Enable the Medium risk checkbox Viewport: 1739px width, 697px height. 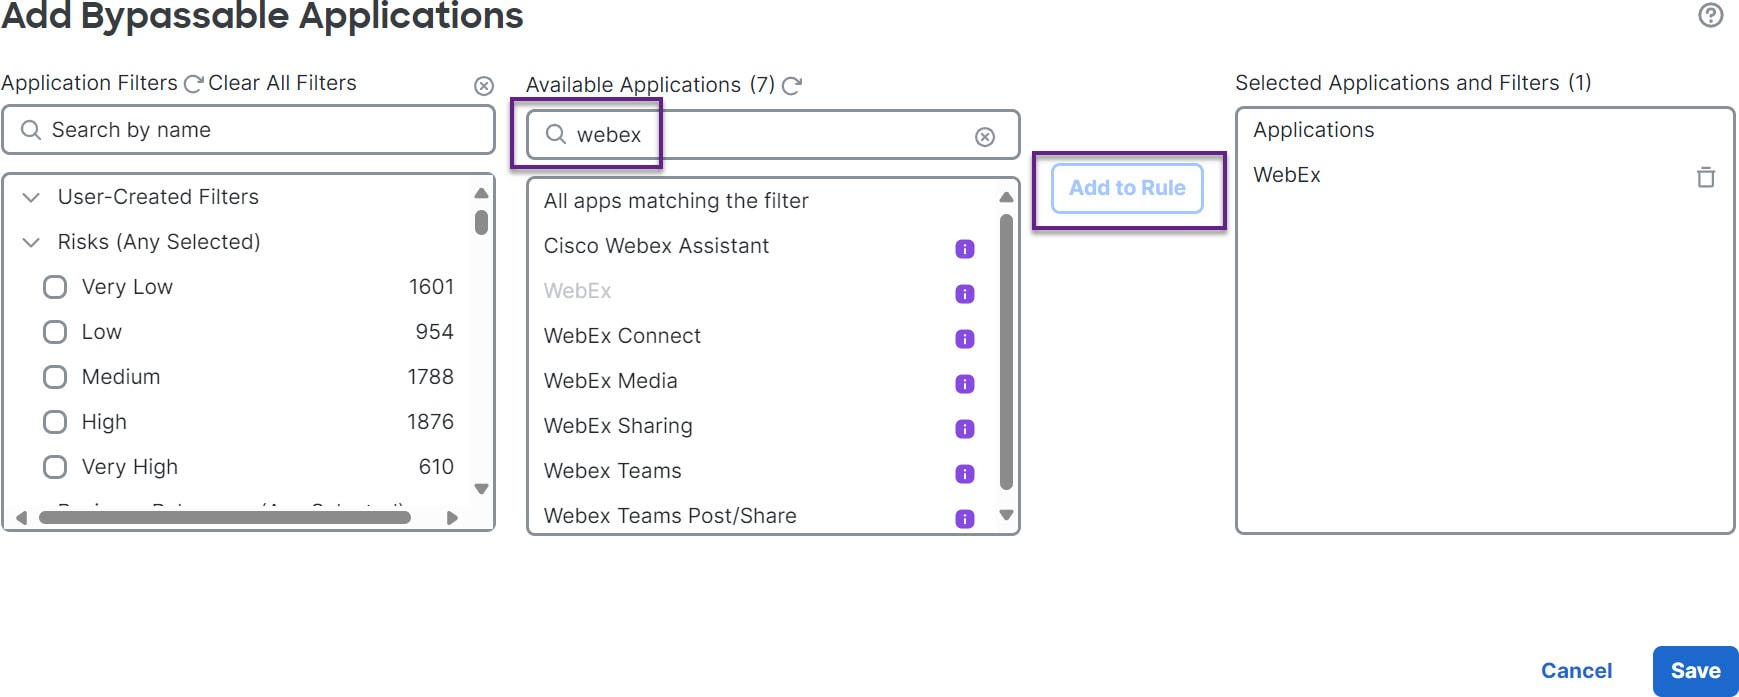(x=55, y=377)
